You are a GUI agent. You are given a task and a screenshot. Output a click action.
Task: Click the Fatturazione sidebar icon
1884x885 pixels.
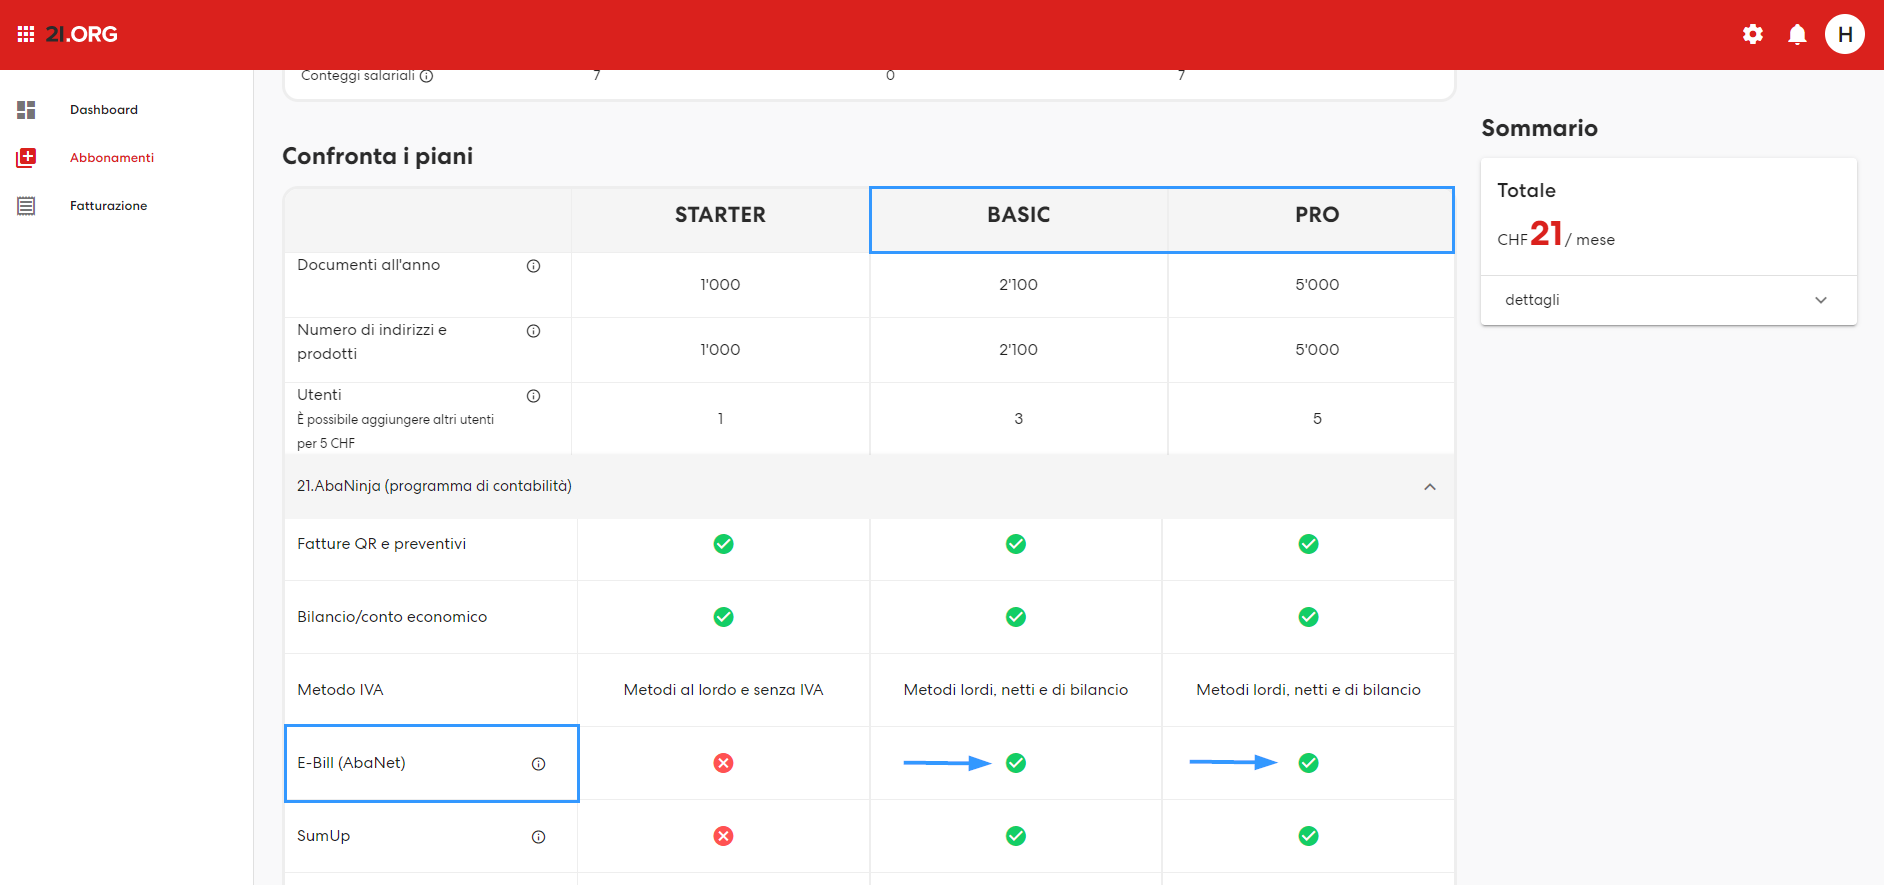pyautogui.click(x=26, y=206)
